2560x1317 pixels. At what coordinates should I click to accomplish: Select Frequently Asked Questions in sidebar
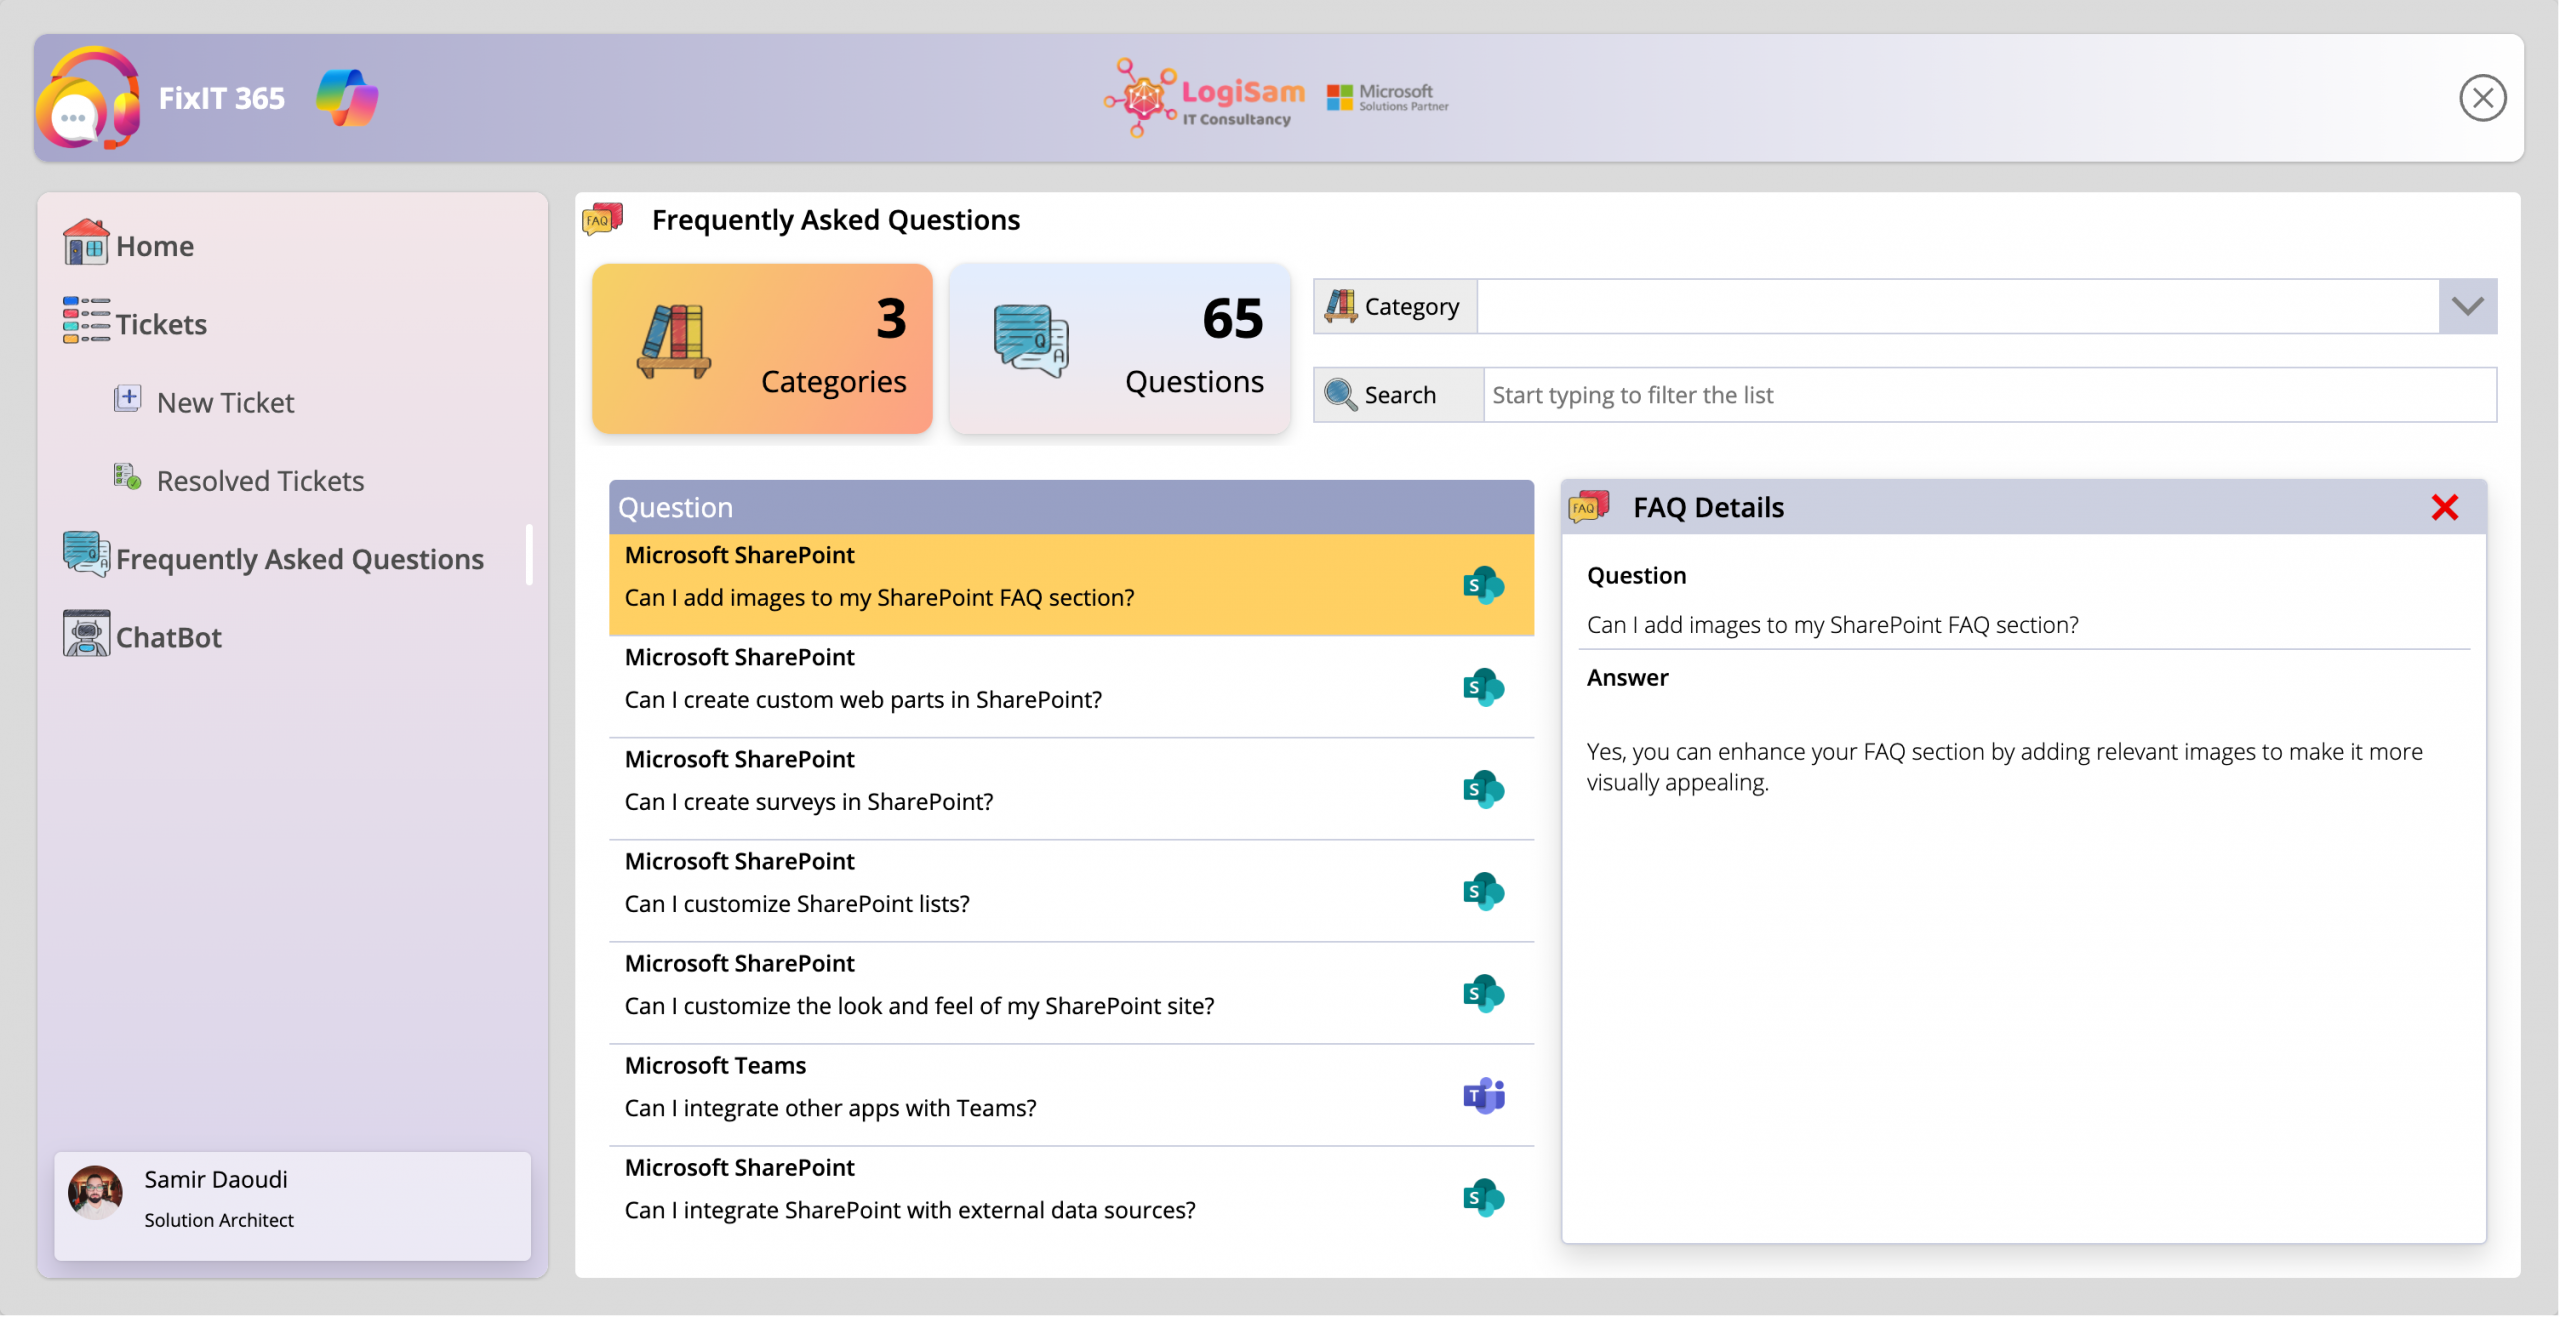click(300, 559)
